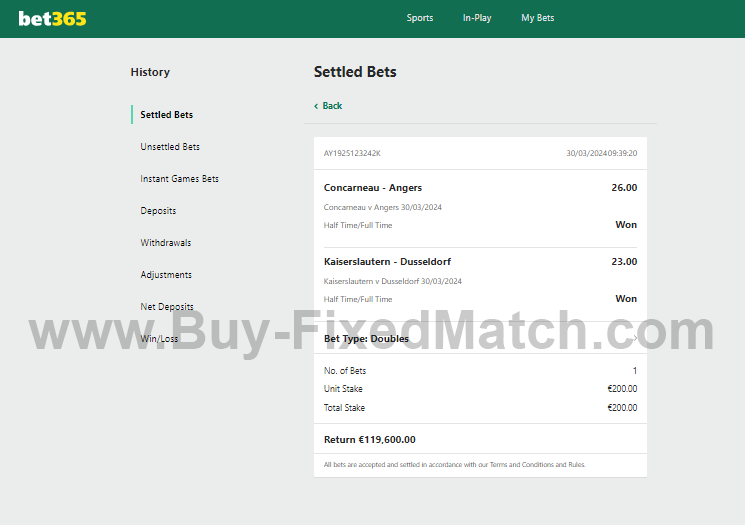Switch to the In-Play section
Screen dimensions: 745x525
click(477, 18)
